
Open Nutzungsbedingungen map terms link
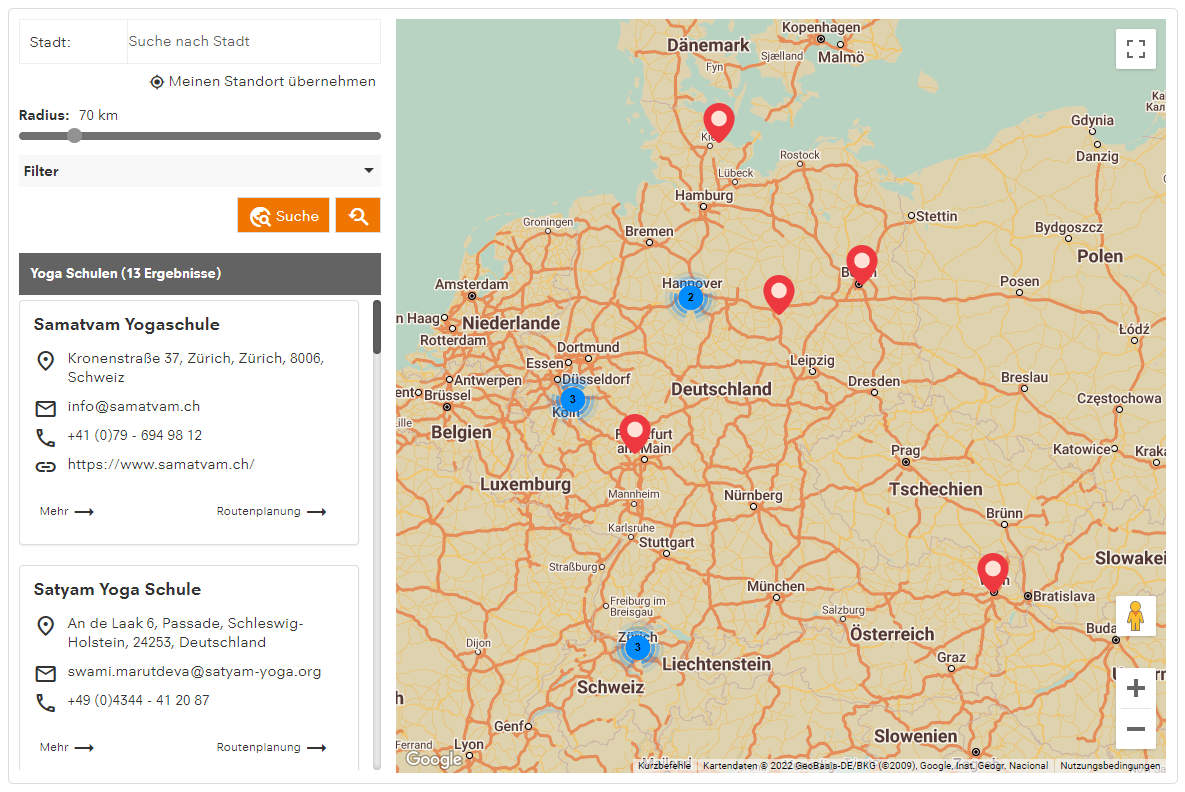tap(1110, 766)
